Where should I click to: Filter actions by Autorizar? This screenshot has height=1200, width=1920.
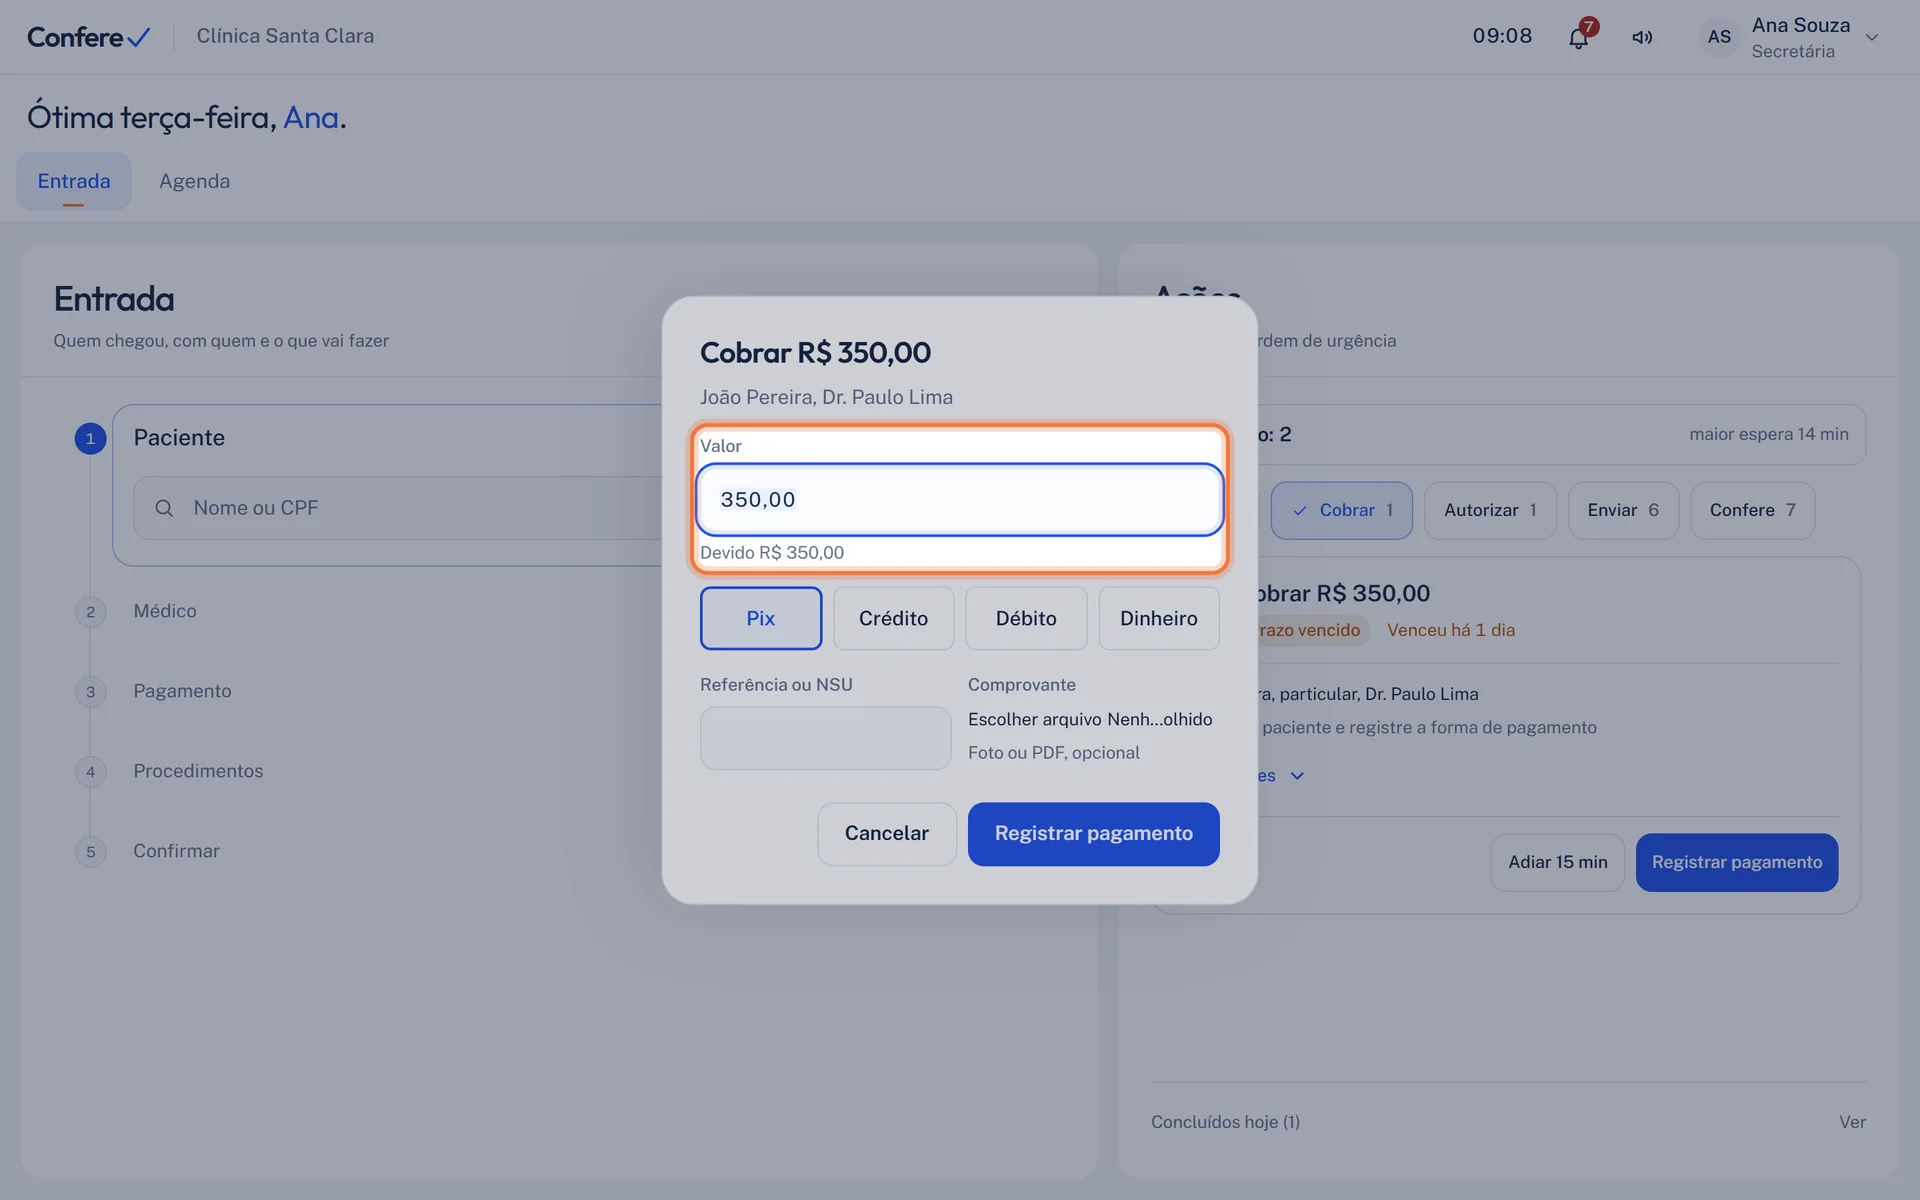[1490, 510]
